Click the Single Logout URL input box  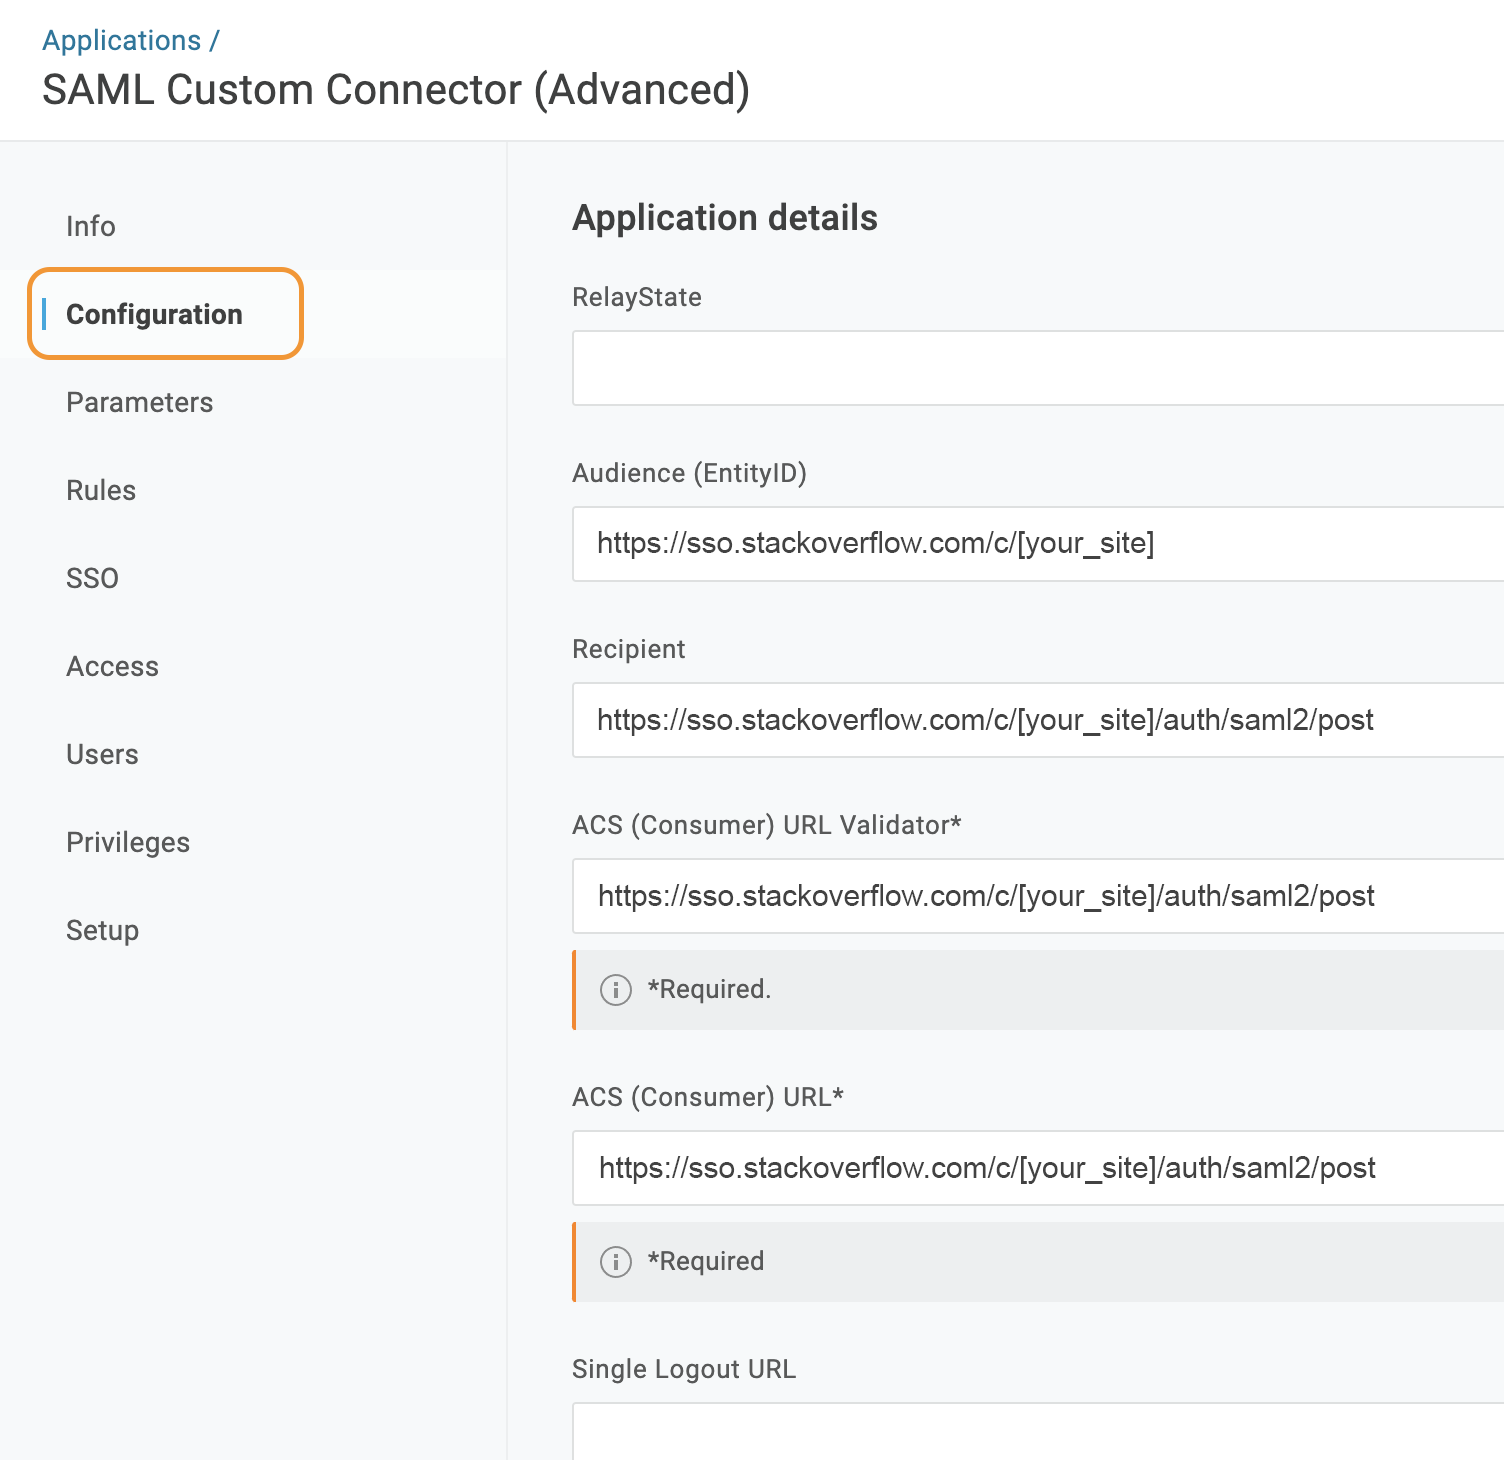1036,1432
